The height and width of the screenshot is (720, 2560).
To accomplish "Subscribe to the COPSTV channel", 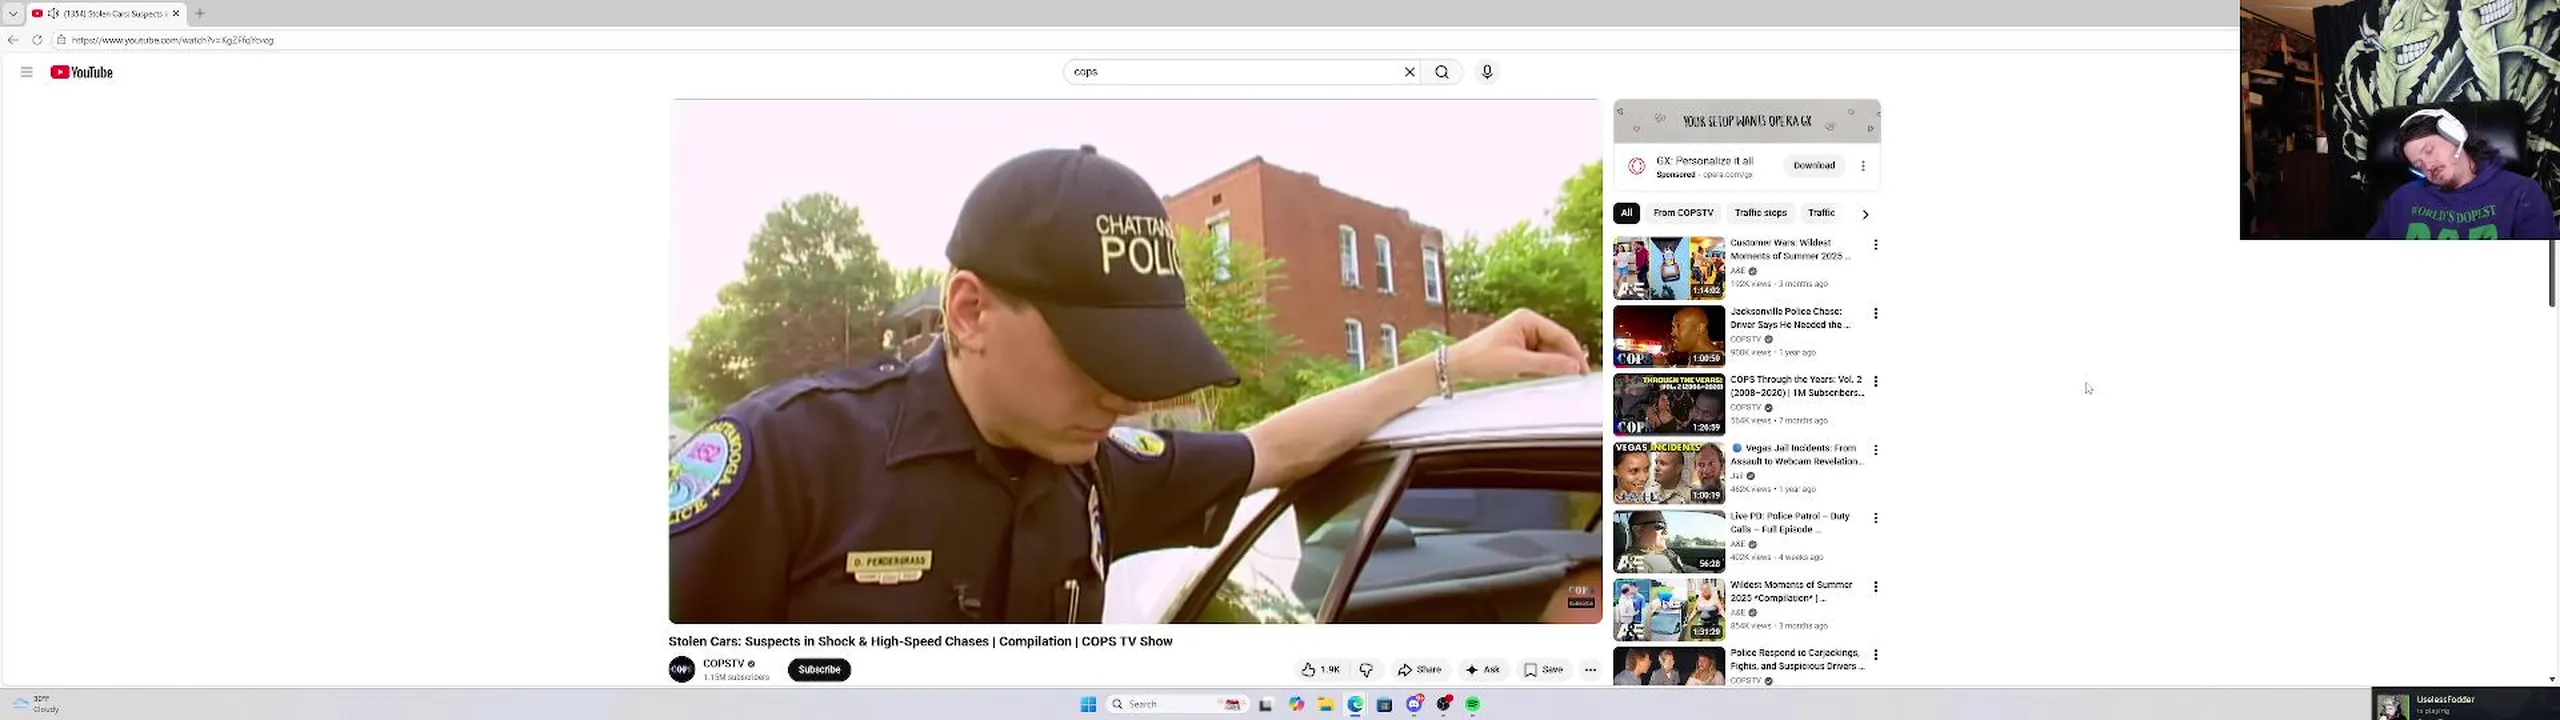I will pos(819,670).
